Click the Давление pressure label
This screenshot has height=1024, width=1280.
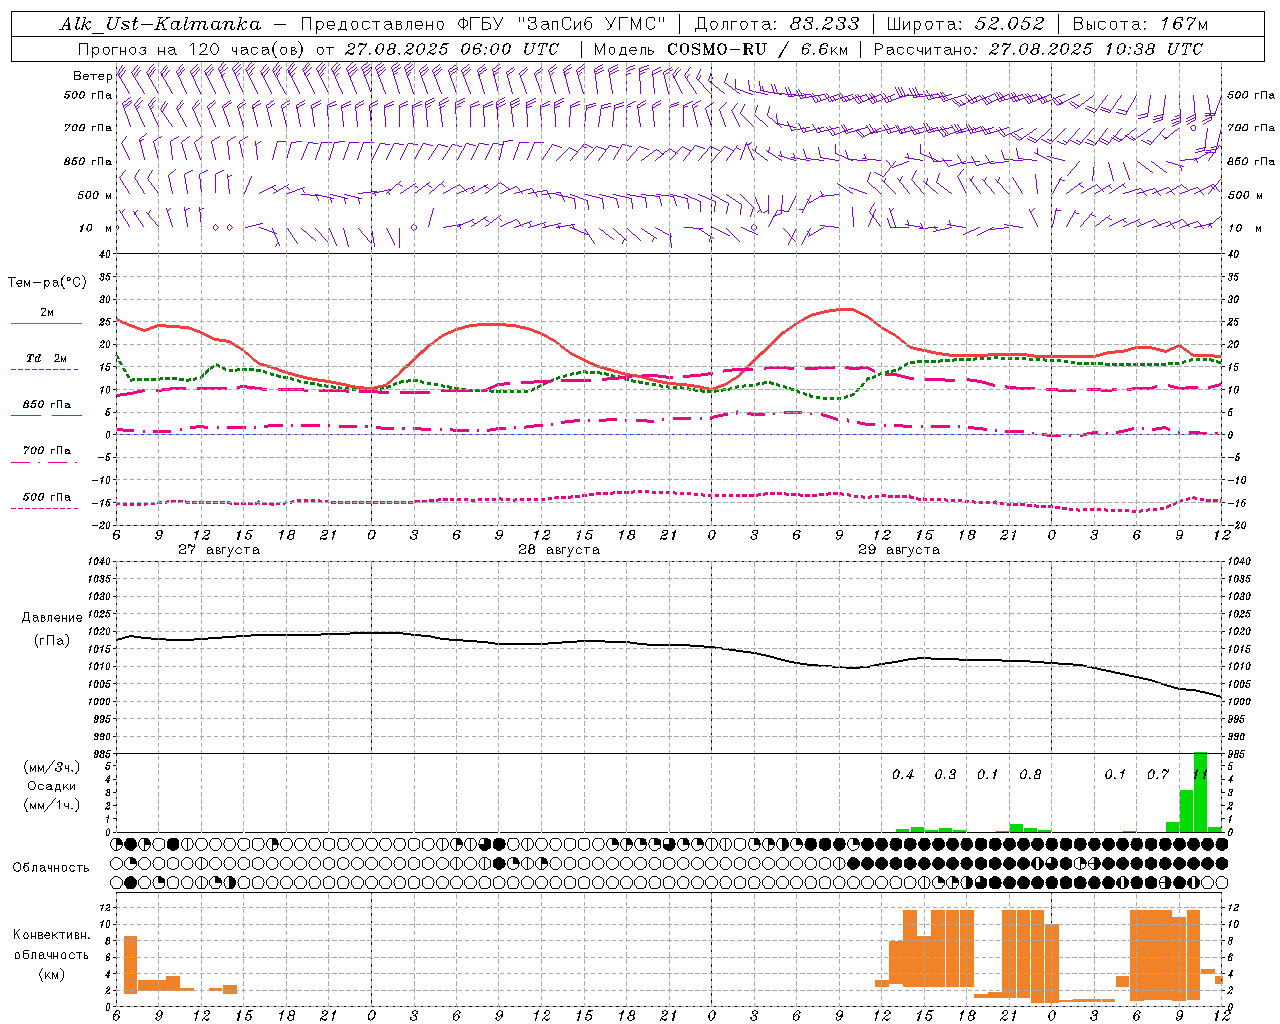click(x=52, y=618)
